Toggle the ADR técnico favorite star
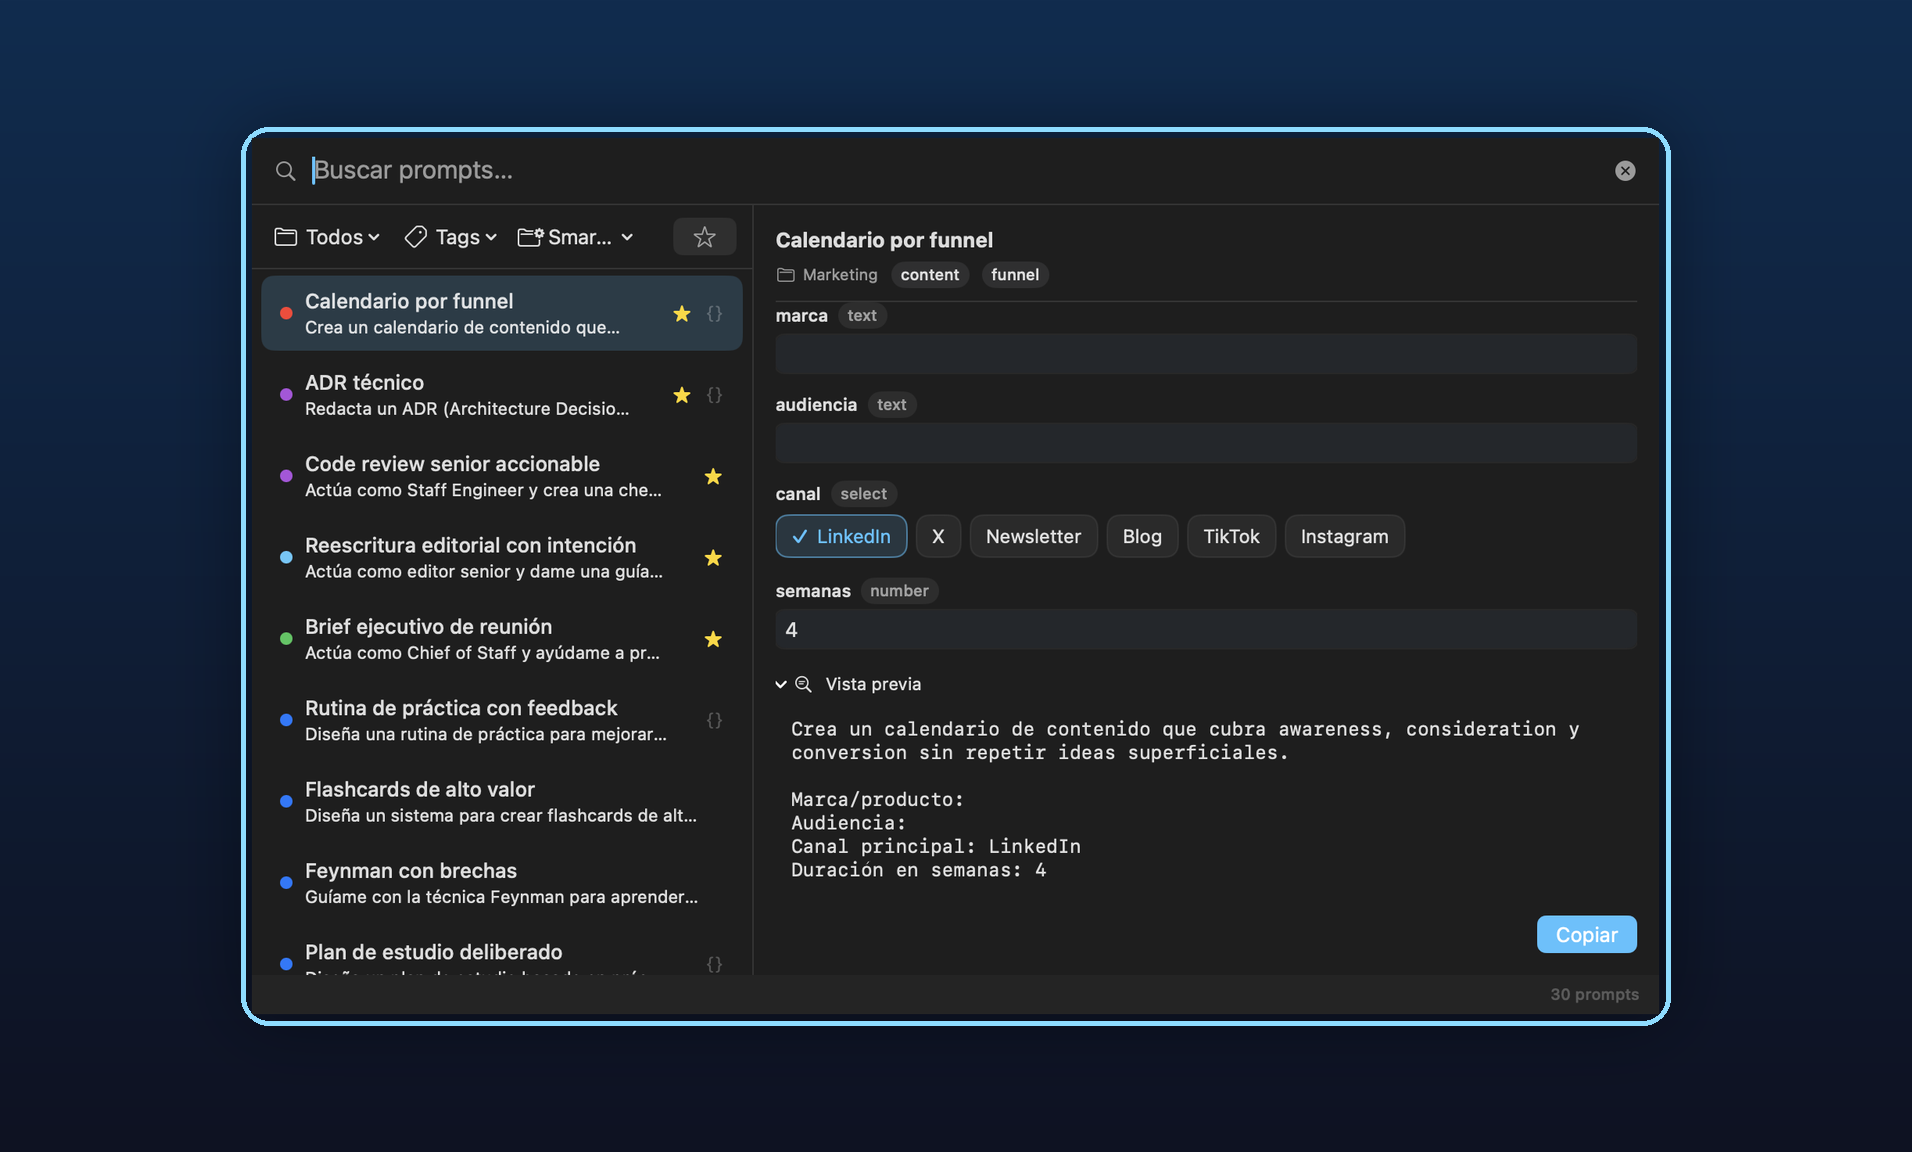The image size is (1912, 1152). point(682,395)
